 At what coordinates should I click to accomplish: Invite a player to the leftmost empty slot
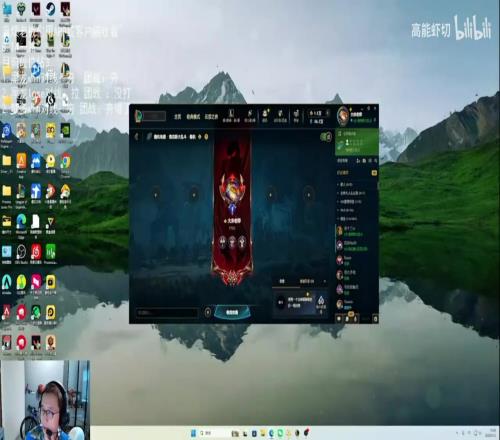[x=156, y=194]
